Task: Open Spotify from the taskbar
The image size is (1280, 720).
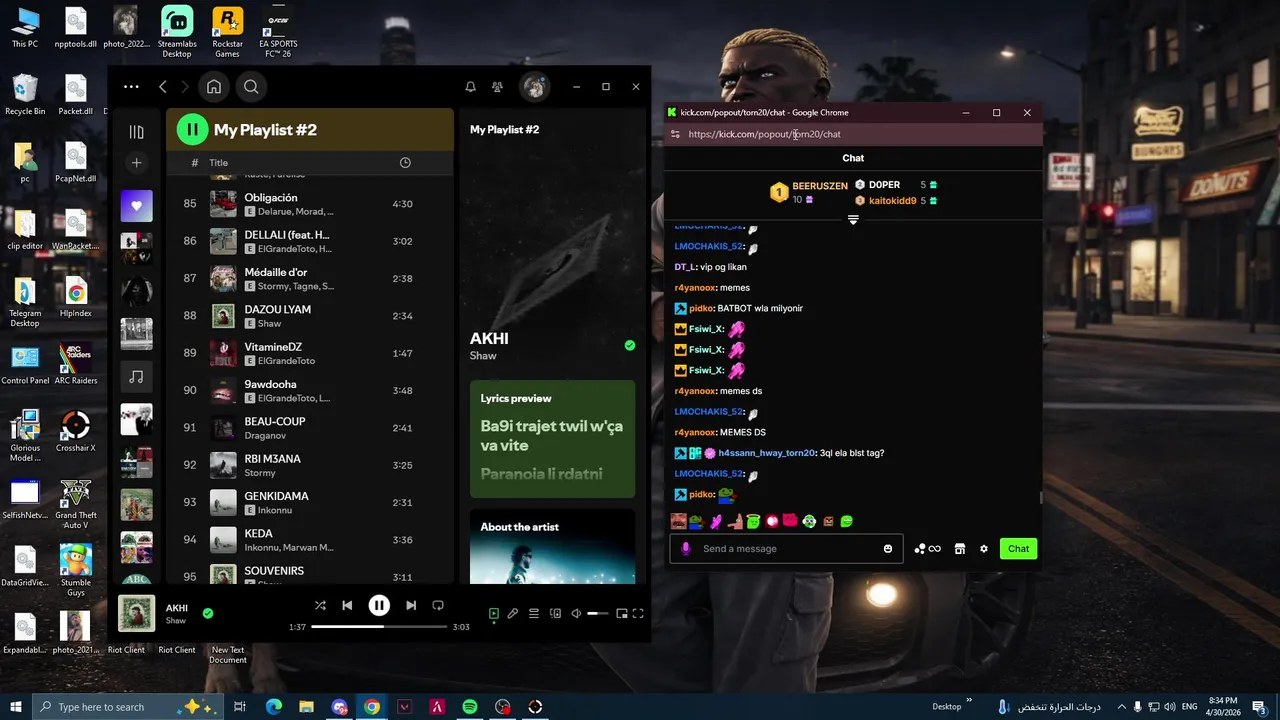Action: coord(470,707)
